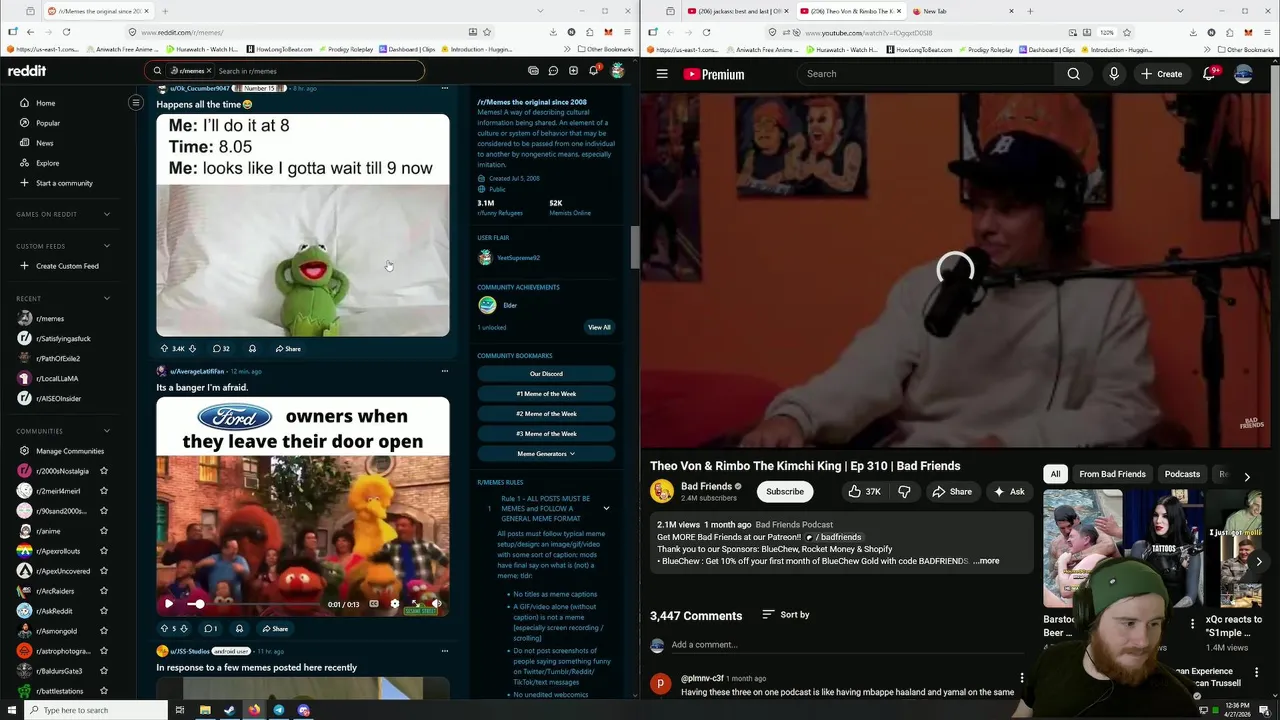Open overflow menu of Ford owners post
Viewport: 1280px width, 720px height.
445,371
